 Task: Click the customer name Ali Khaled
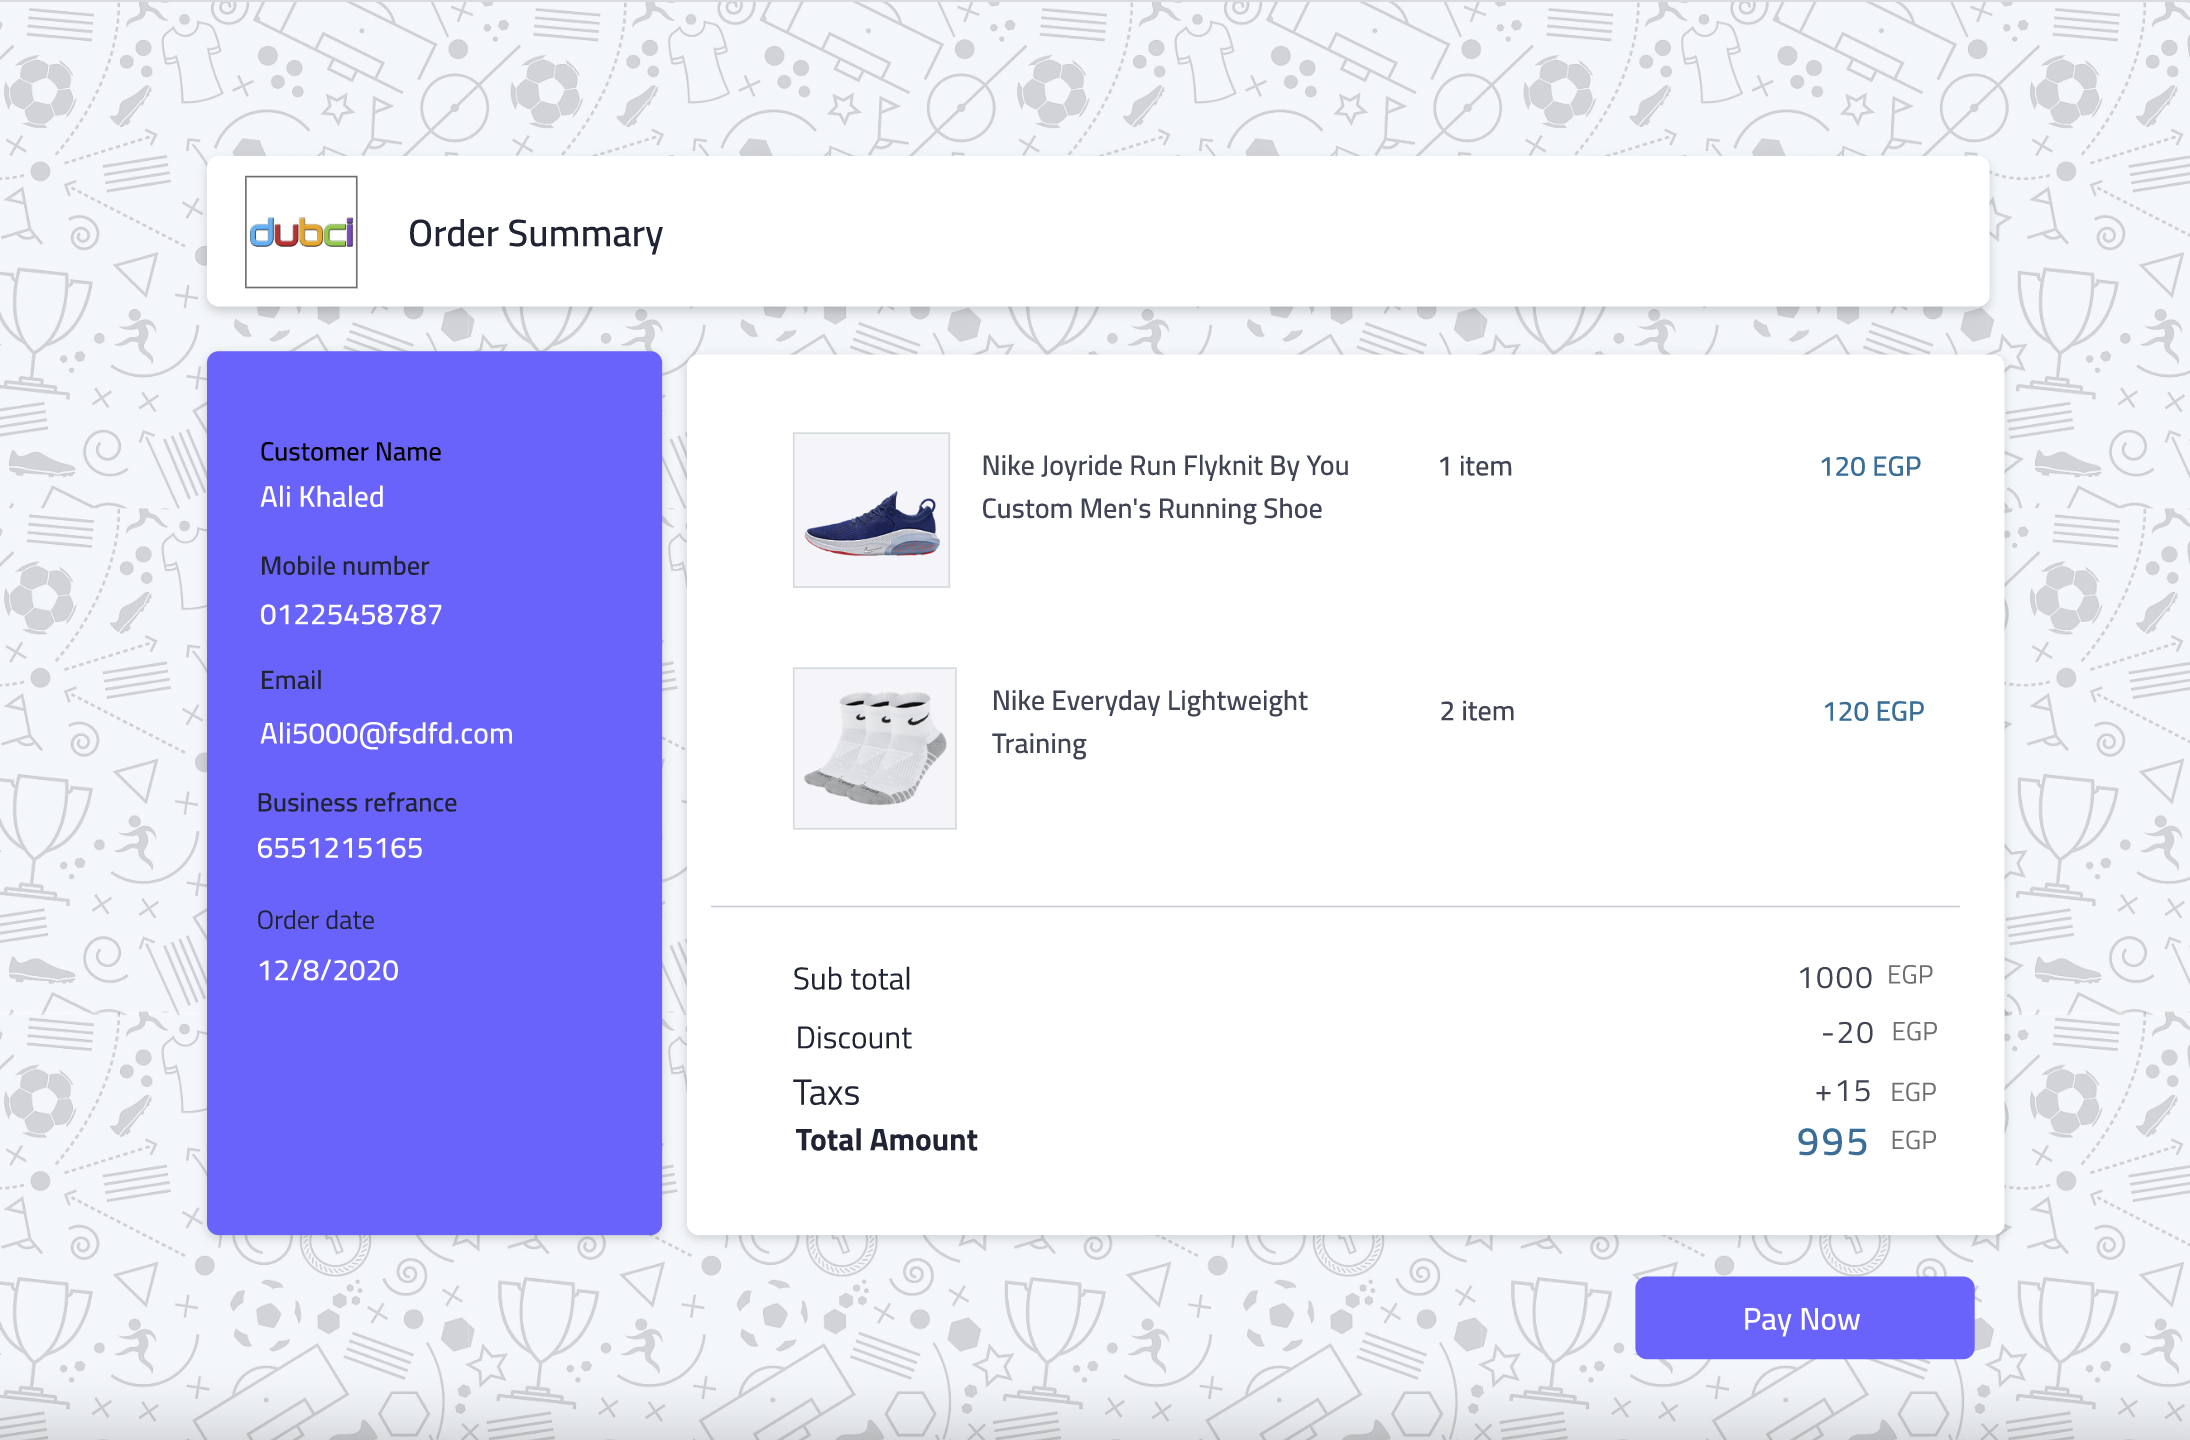click(322, 497)
